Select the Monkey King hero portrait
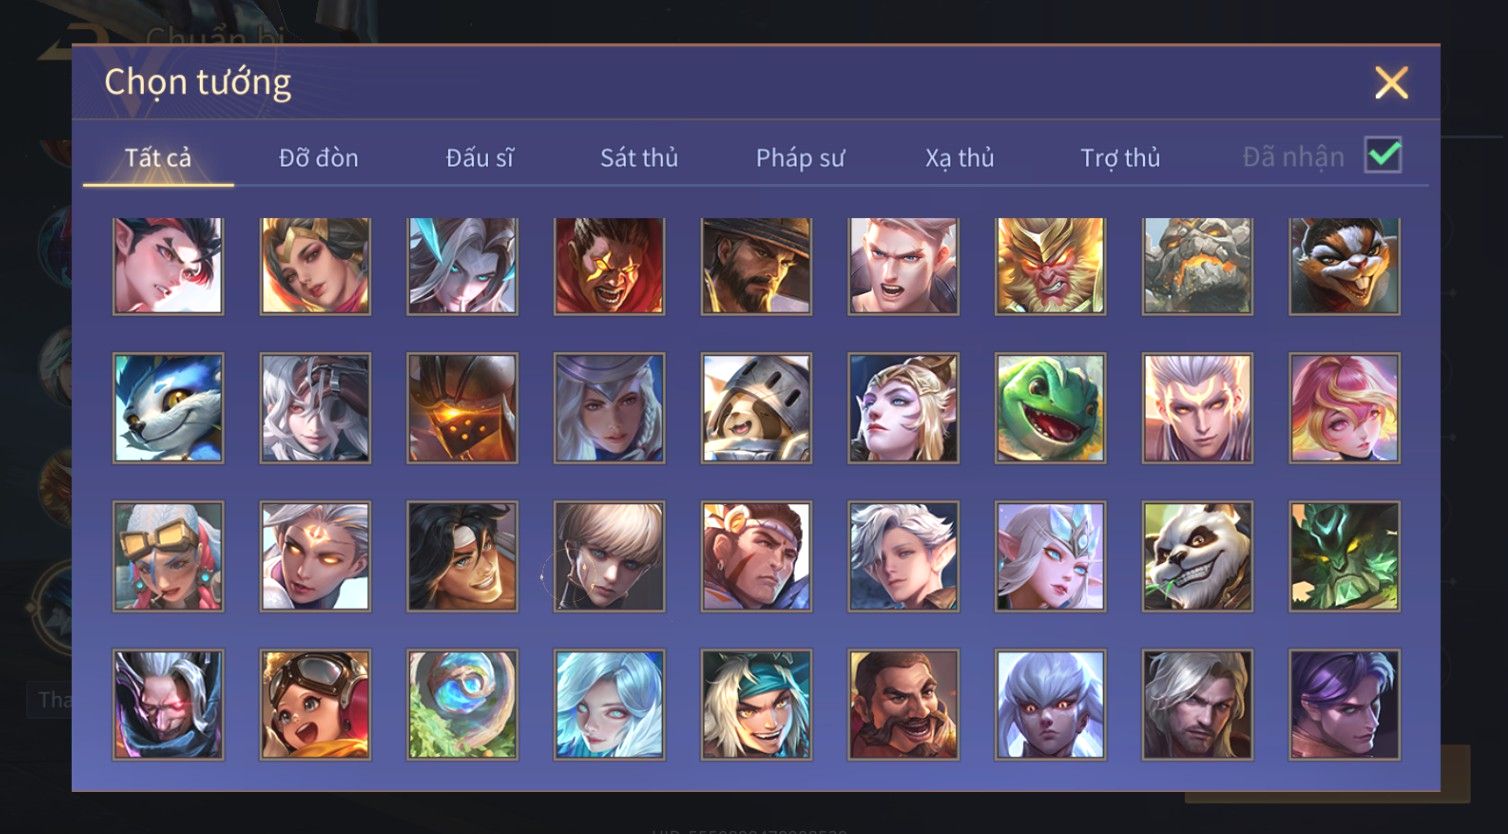This screenshot has height=834, width=1508. (x=1050, y=267)
